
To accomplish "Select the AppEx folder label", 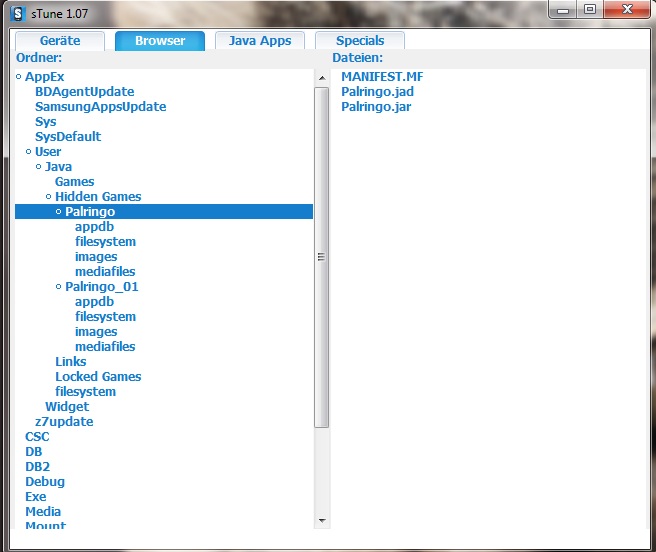I will click(x=45, y=77).
